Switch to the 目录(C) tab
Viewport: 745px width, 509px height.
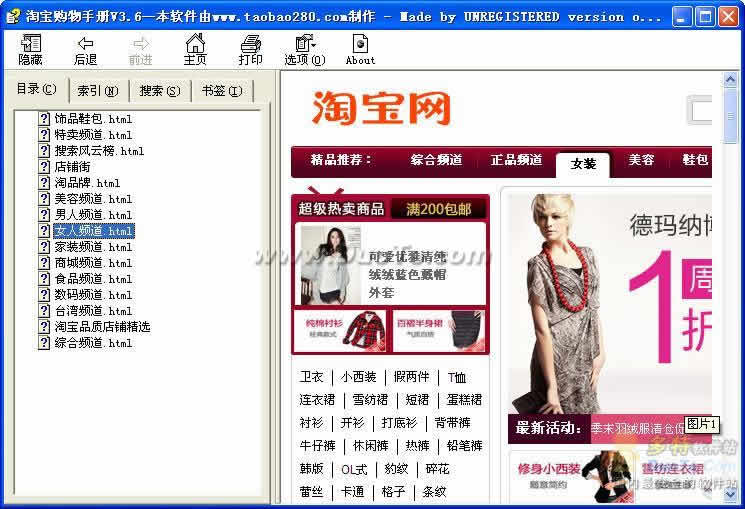pos(36,89)
